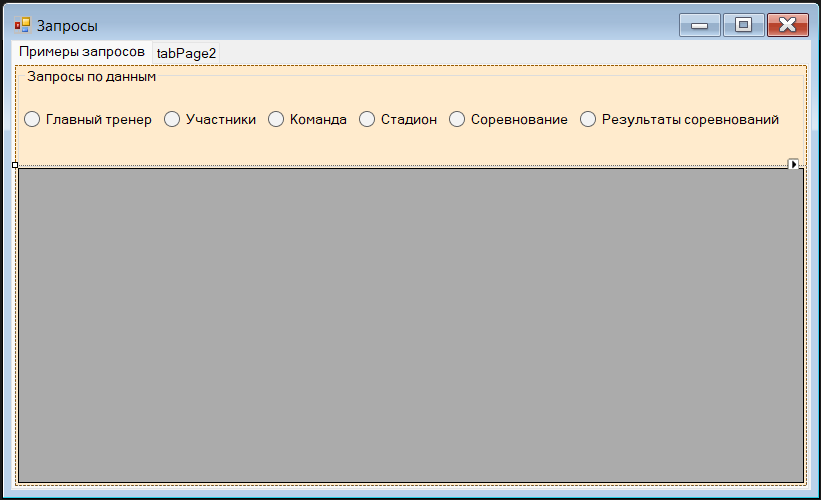Select the Главный тренер radio button
Screen dimensions: 821x500
tap(32, 119)
